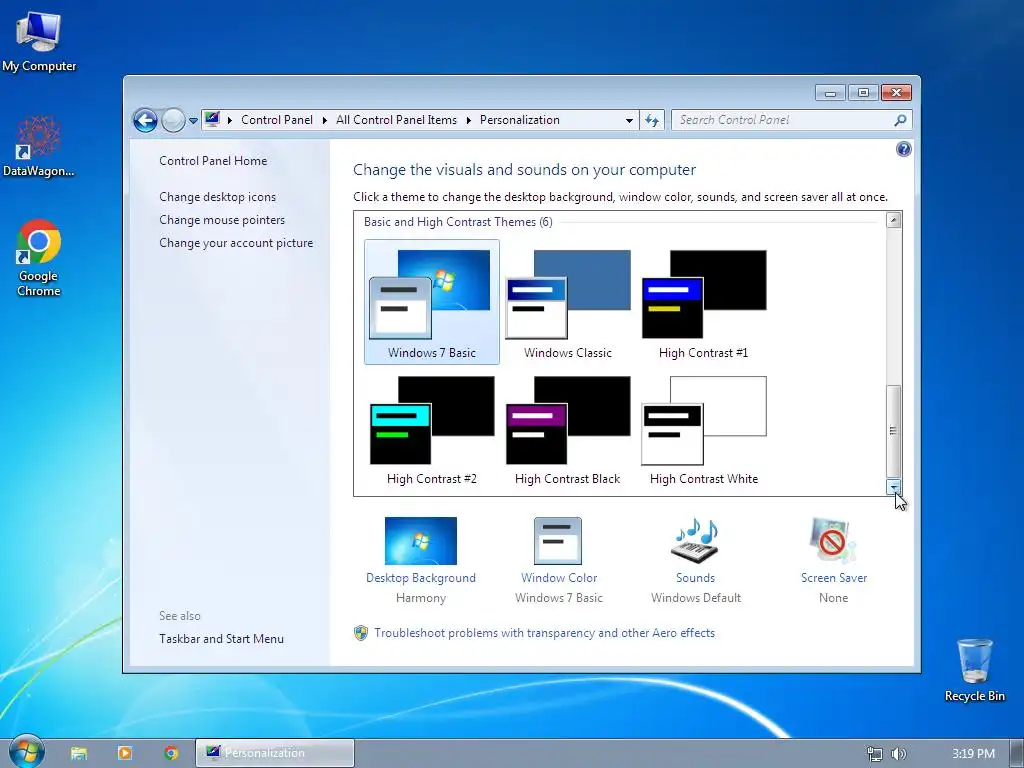Click the shield icon beside Troubleshoot link
Image resolution: width=1024 pixels, height=768 pixels.
coord(360,633)
